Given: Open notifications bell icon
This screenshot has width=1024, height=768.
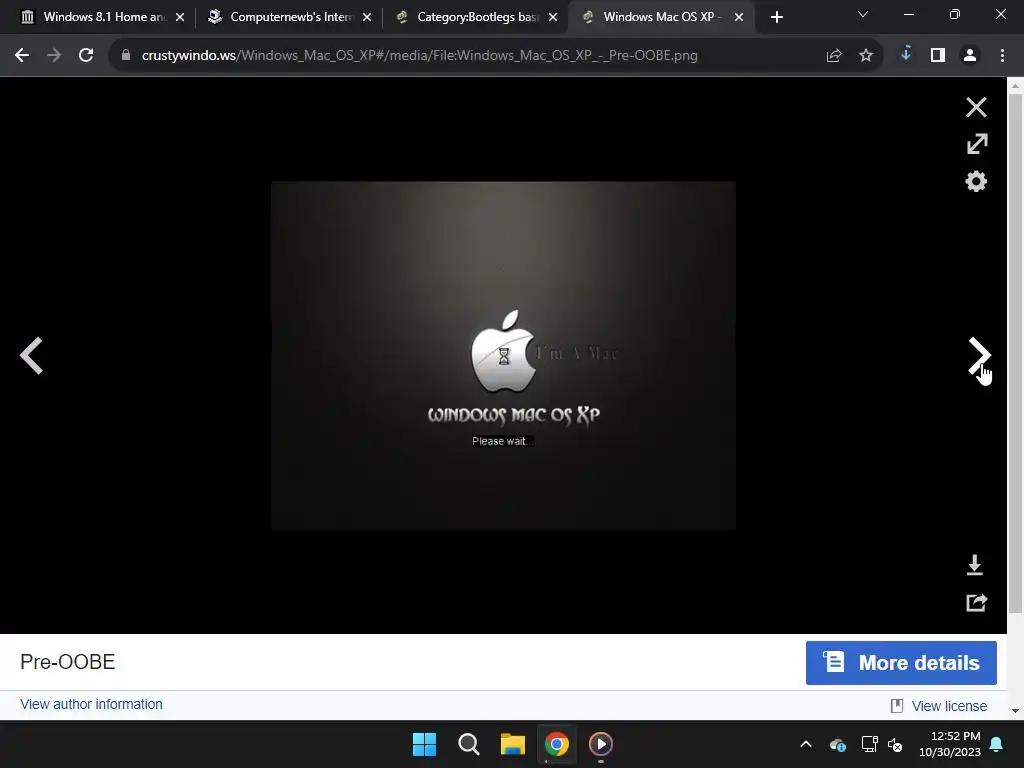Looking at the screenshot, I should click(997, 744).
